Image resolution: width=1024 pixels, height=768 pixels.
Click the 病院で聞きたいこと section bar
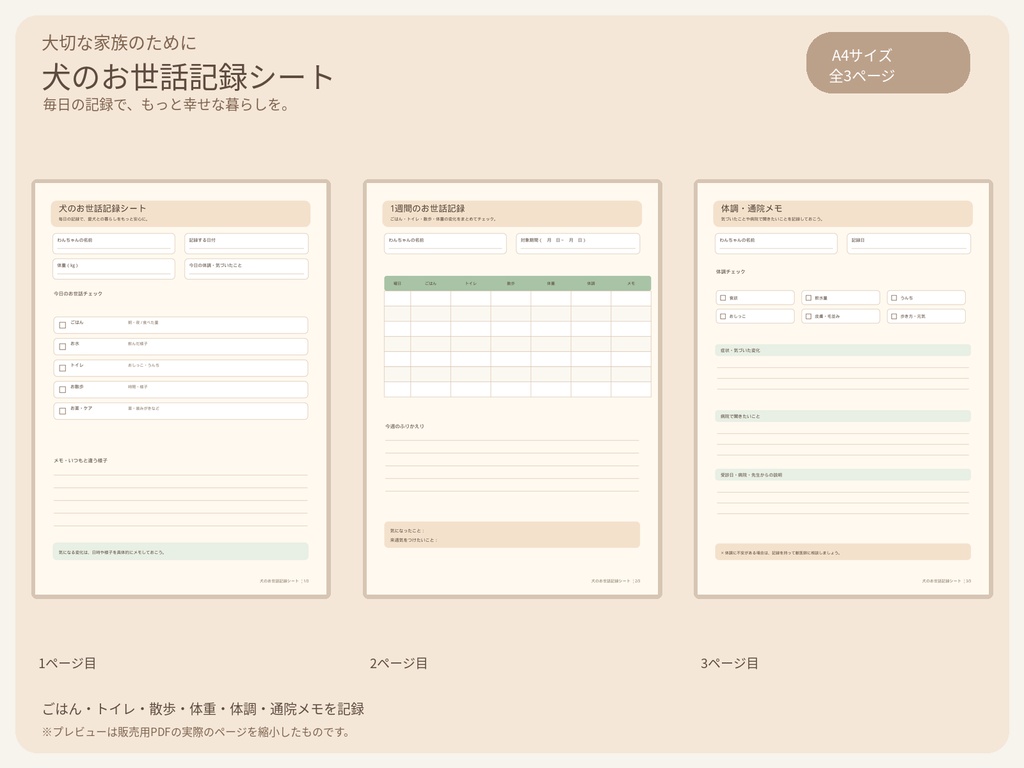coord(843,416)
